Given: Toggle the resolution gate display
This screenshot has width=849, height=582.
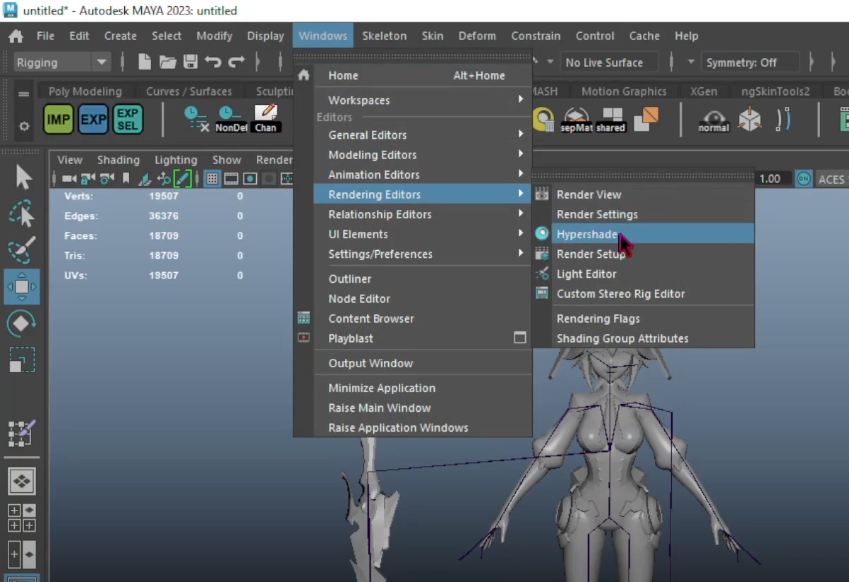Looking at the screenshot, I should pos(250,179).
